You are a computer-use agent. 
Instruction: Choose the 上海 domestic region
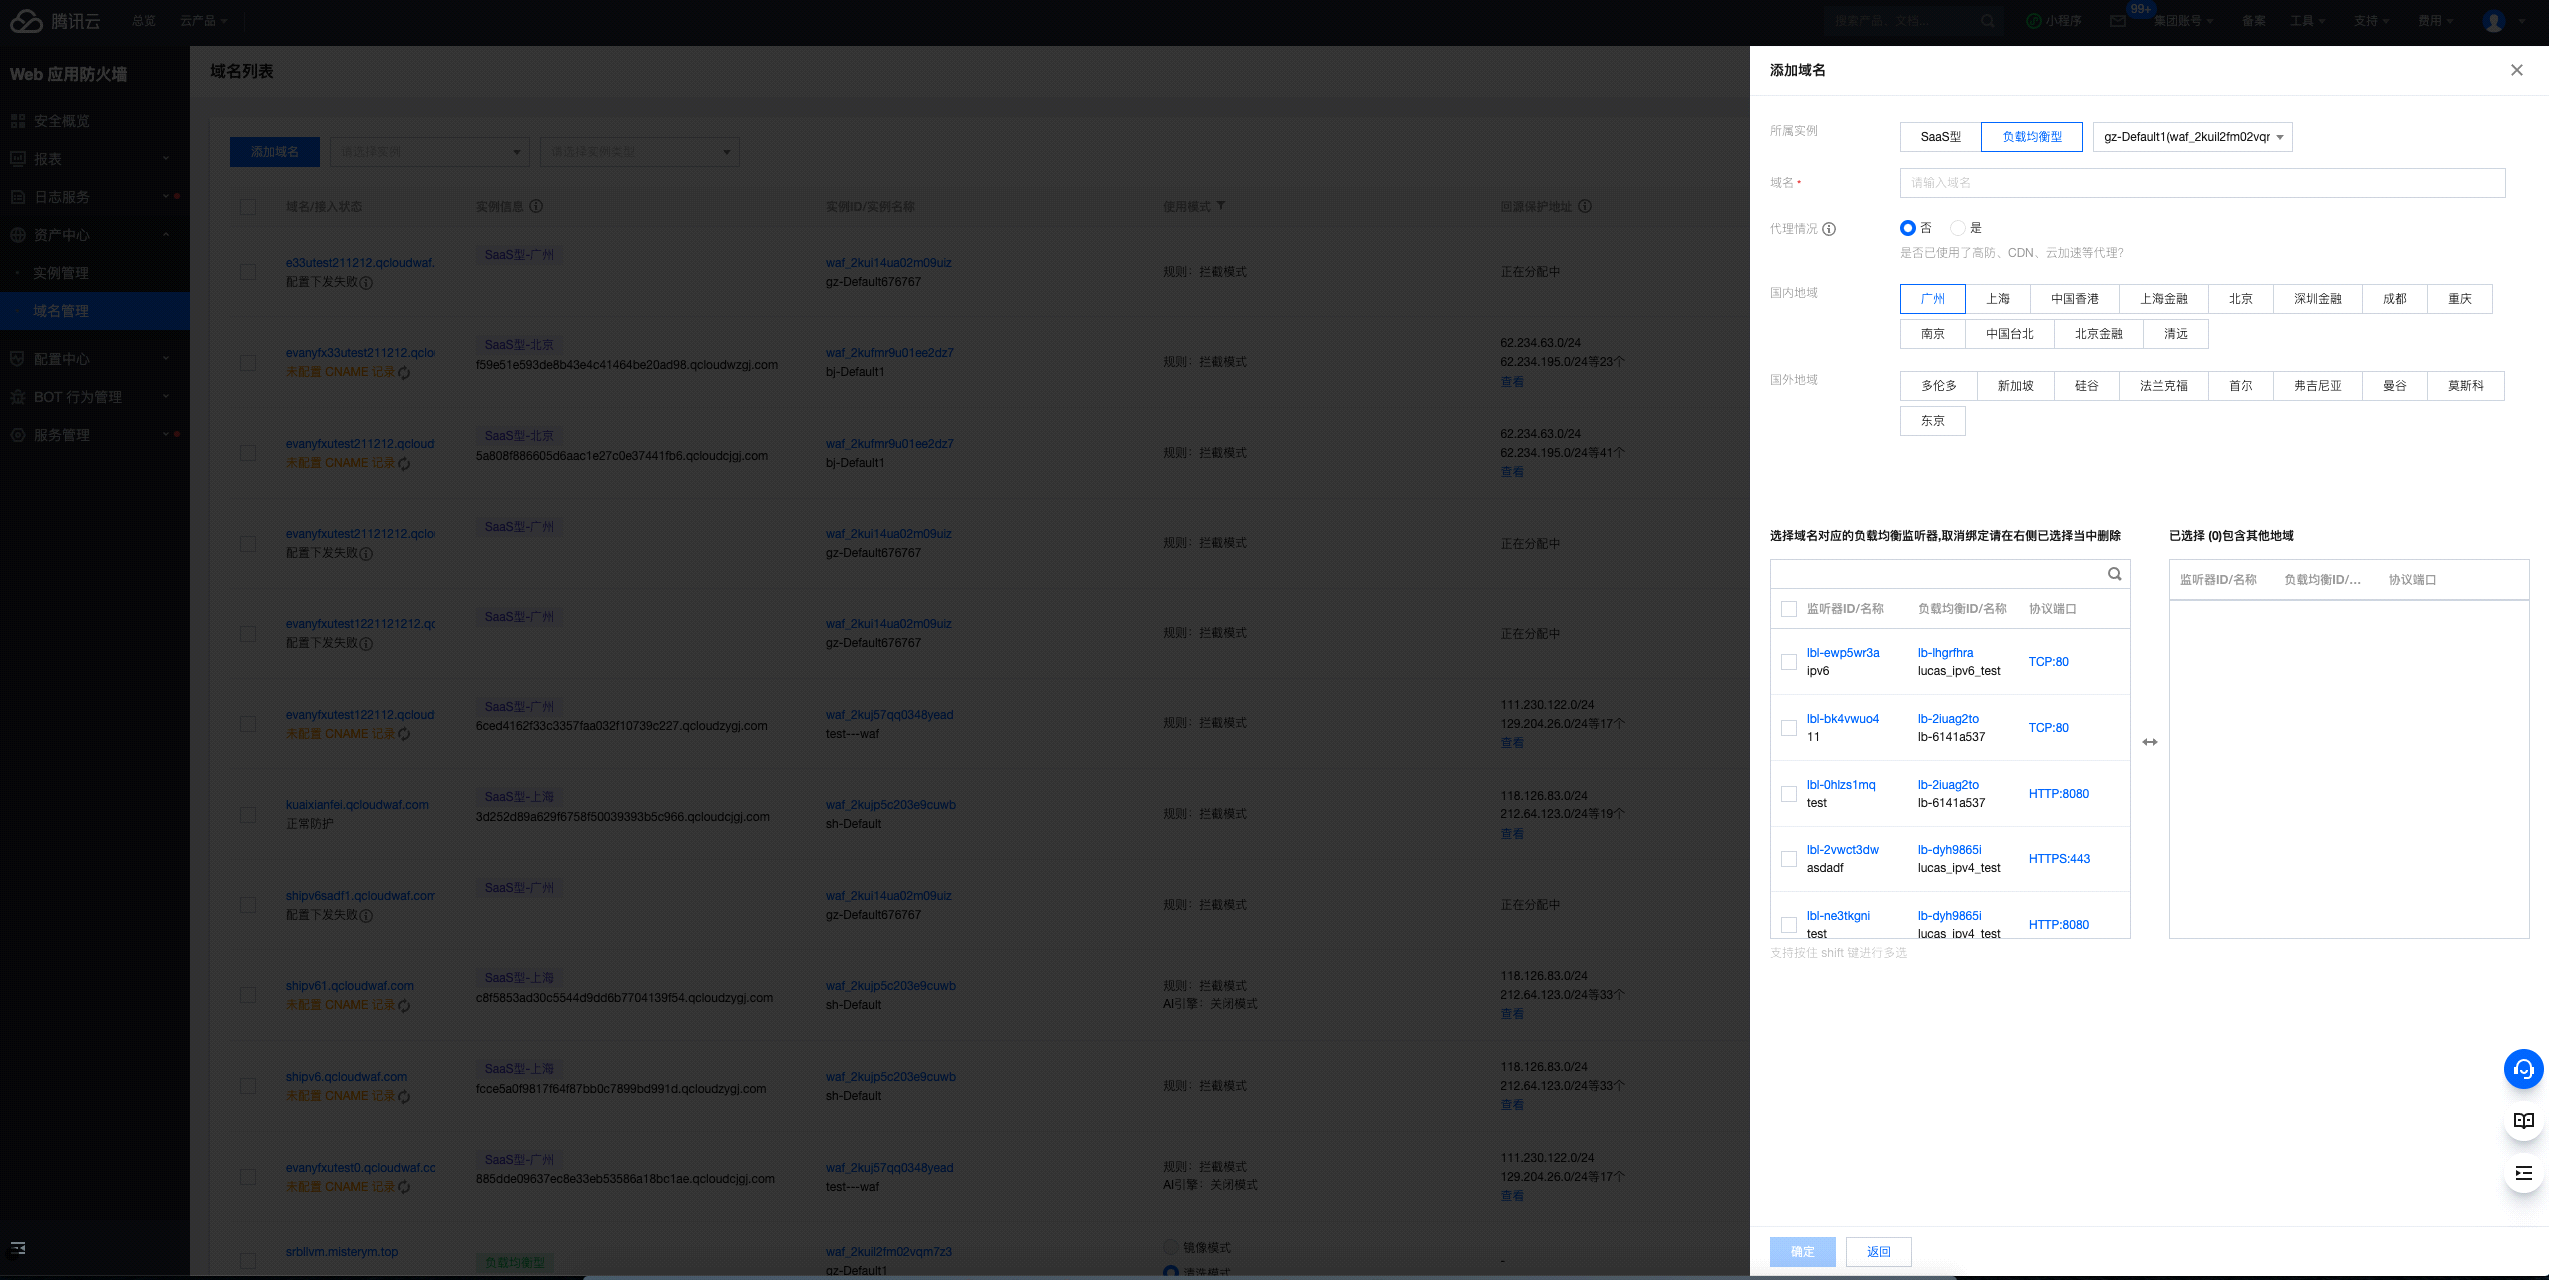pyautogui.click(x=1997, y=299)
